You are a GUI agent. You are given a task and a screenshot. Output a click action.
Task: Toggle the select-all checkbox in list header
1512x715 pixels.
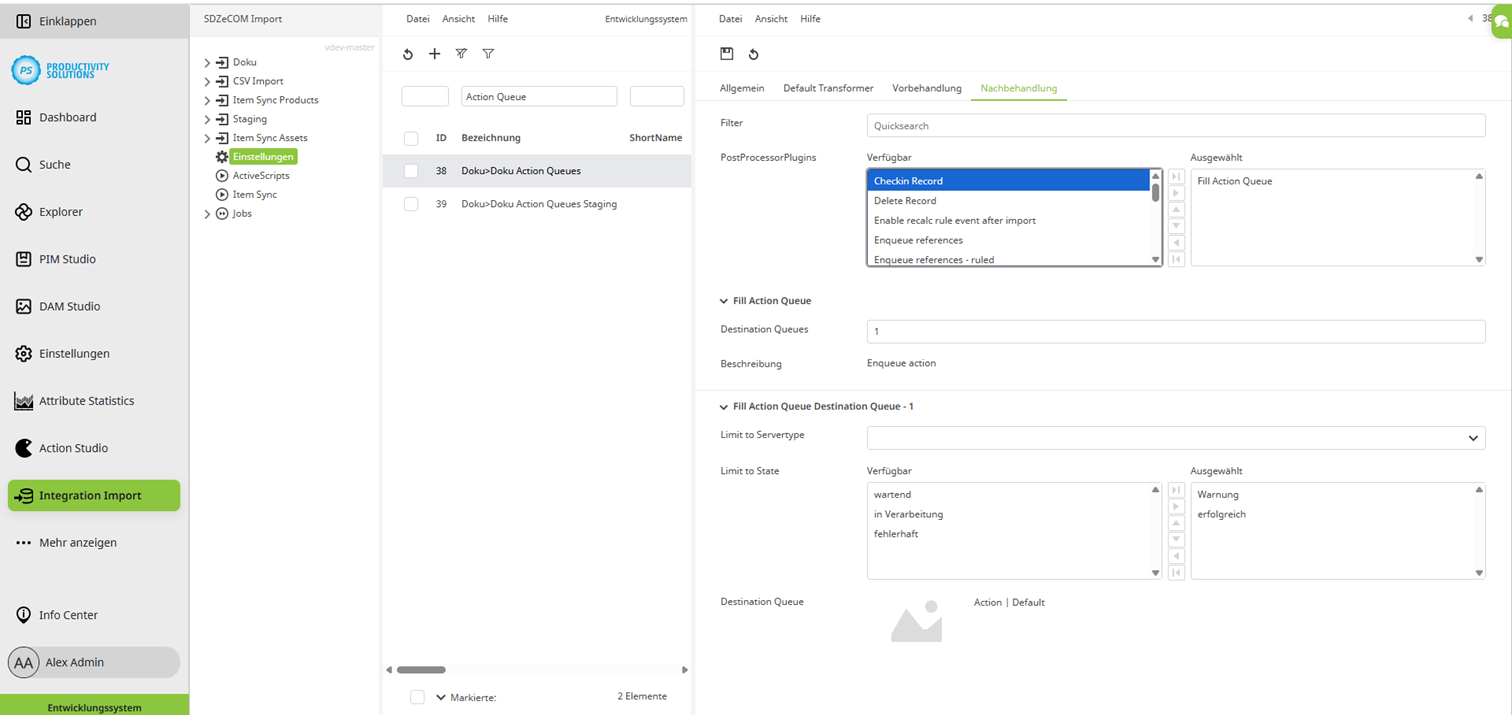[x=411, y=138]
